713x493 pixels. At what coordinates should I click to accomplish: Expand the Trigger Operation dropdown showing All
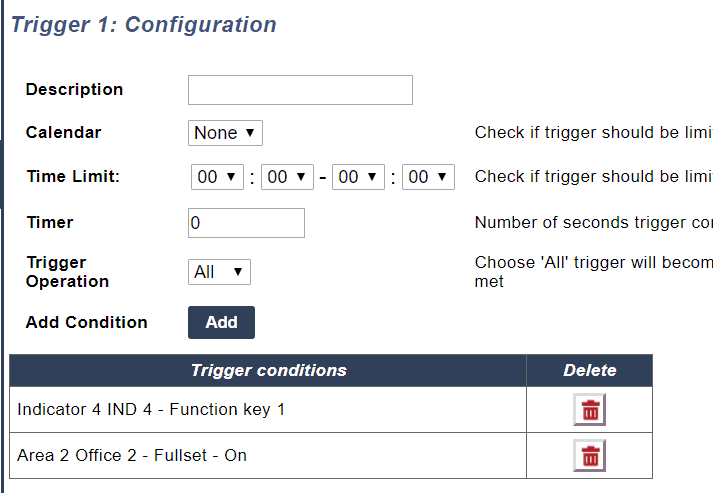coord(219,272)
